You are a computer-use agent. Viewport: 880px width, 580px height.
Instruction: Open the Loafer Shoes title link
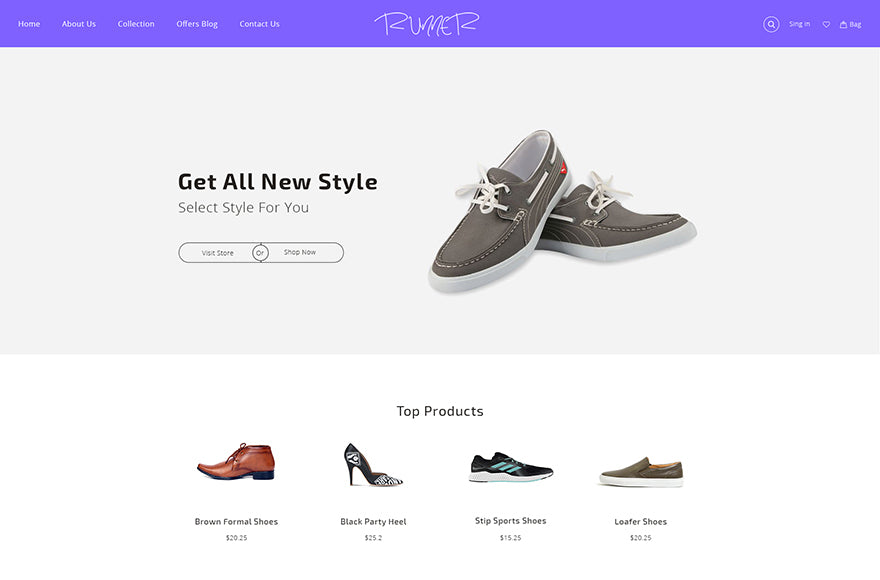point(640,522)
